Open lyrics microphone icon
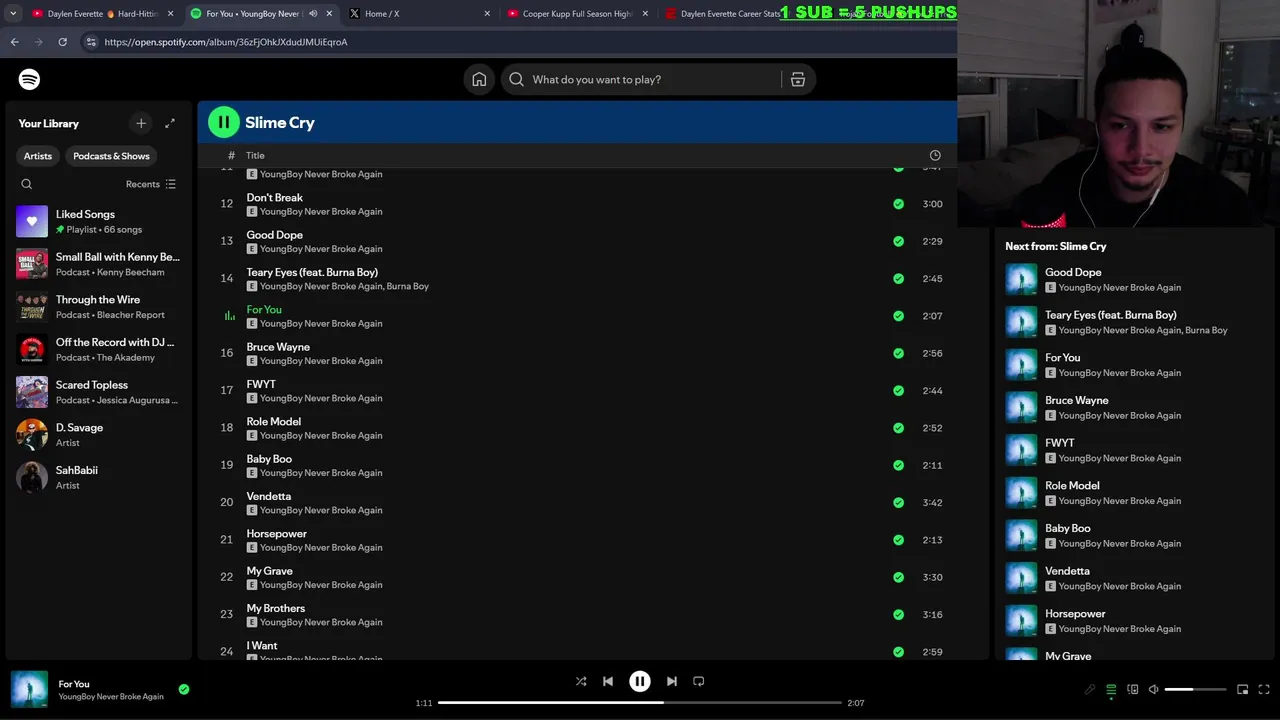The height and width of the screenshot is (720, 1280). point(1090,689)
